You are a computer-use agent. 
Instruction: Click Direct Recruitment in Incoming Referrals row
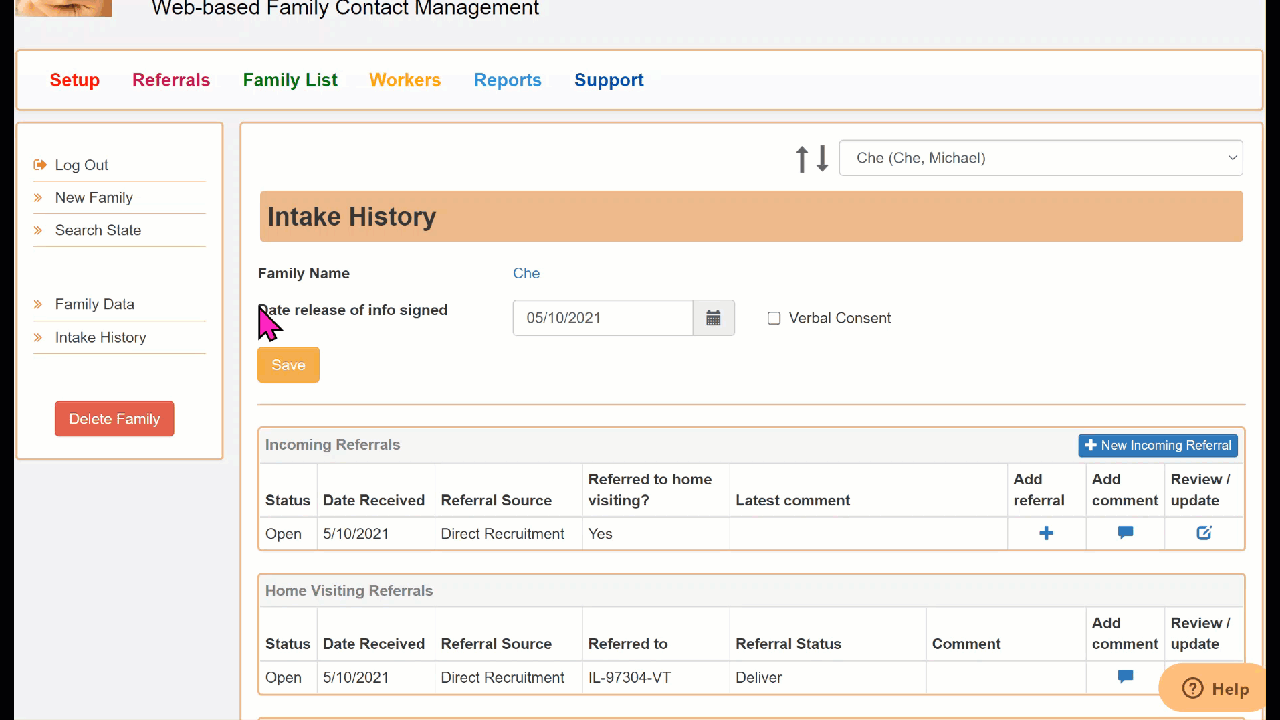(503, 533)
